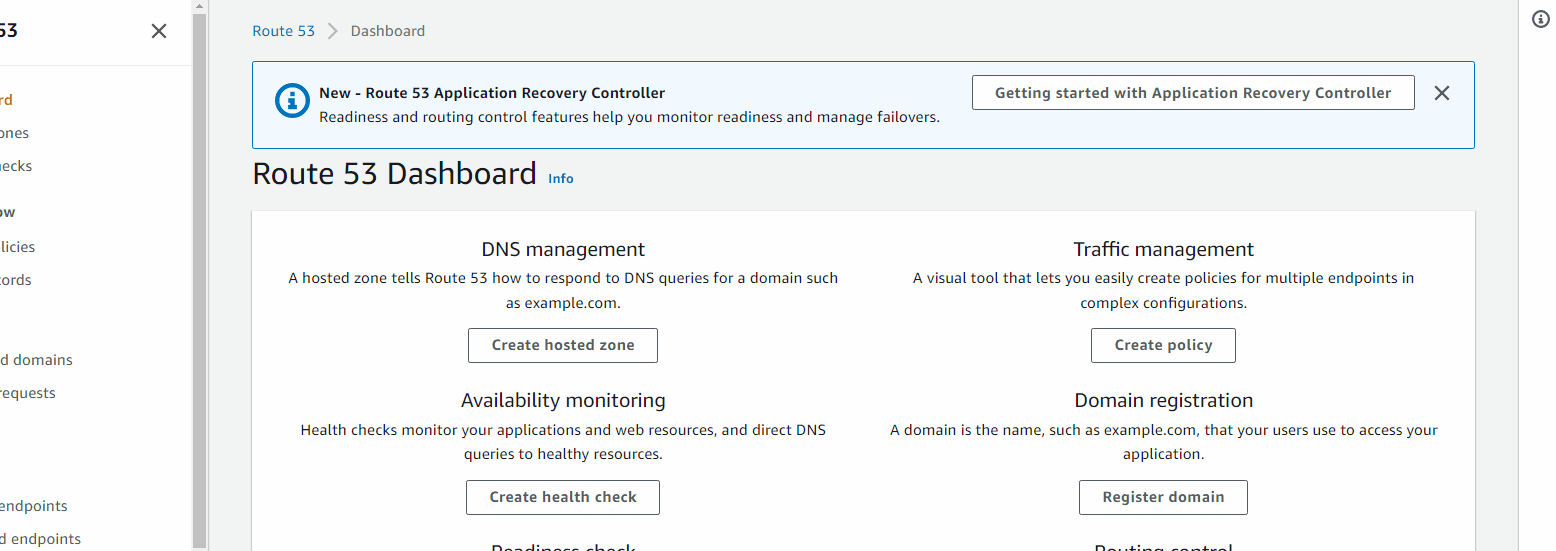Open Traffic policies in the sidebar

[18, 247]
